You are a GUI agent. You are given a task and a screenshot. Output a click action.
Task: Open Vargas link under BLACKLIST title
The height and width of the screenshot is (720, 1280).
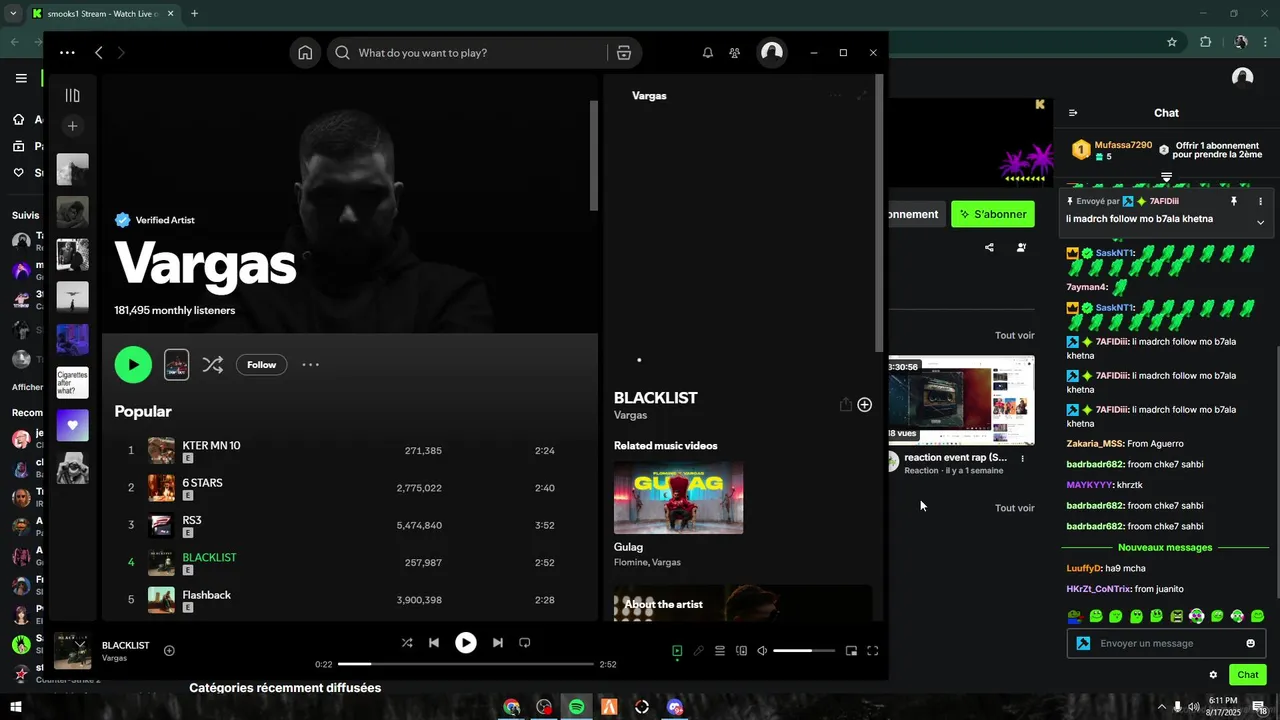pos(630,415)
